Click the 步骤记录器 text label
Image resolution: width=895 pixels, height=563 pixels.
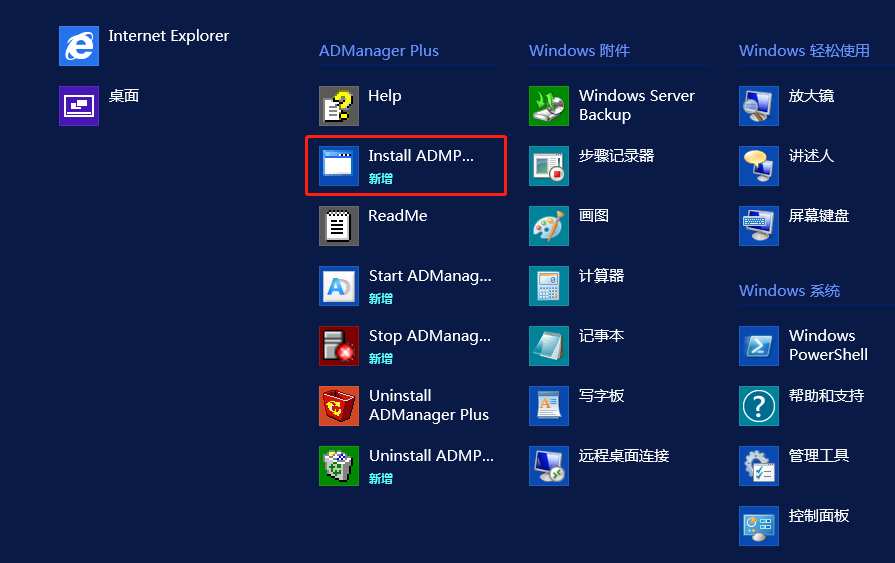click(x=616, y=155)
